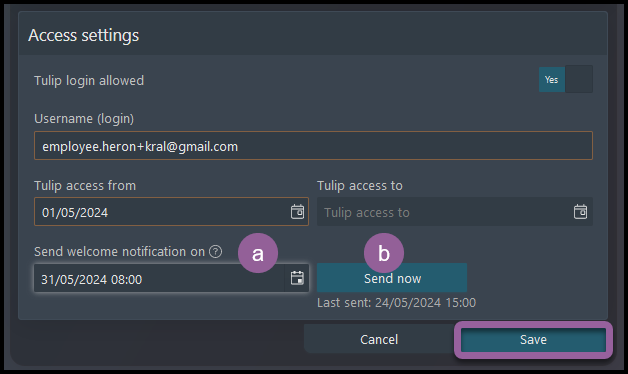Click the purple 'b' annotation marker
This screenshot has height=374, width=628.
click(384, 253)
